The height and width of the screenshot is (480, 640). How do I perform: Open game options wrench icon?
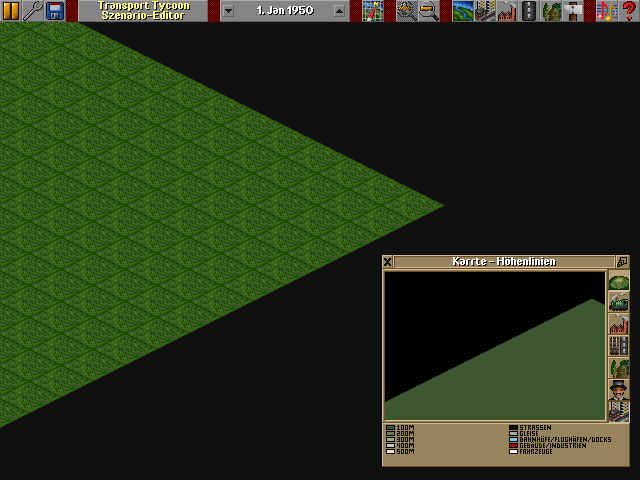coord(33,11)
